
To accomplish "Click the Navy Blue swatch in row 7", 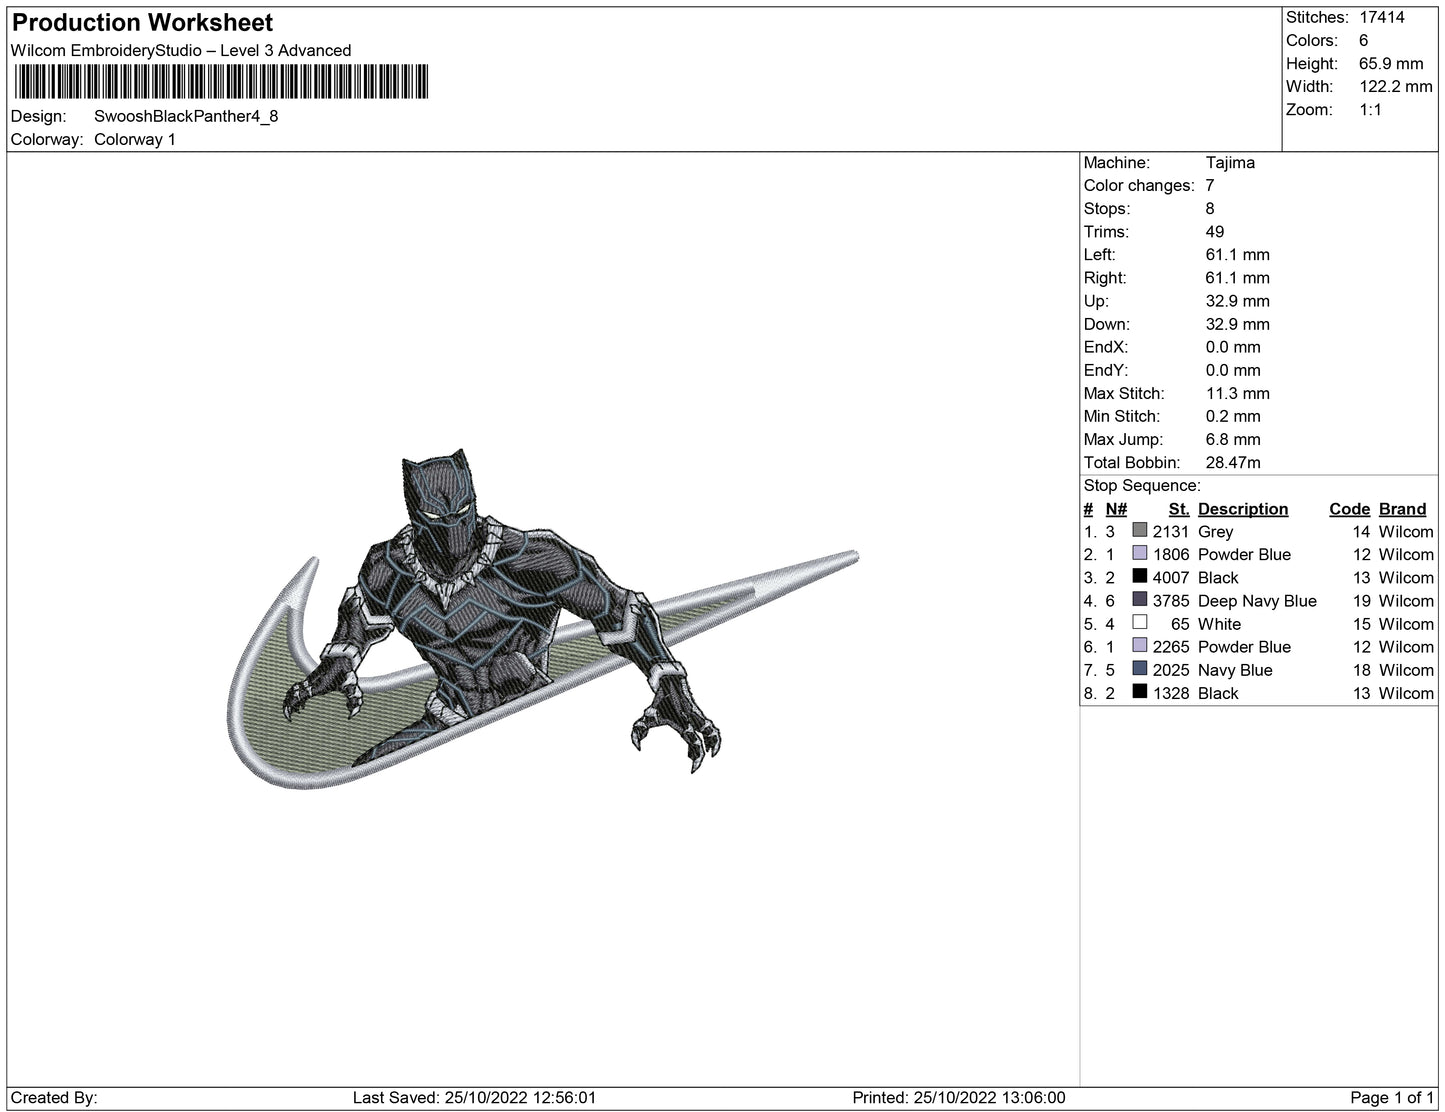I will (x=1139, y=668).
